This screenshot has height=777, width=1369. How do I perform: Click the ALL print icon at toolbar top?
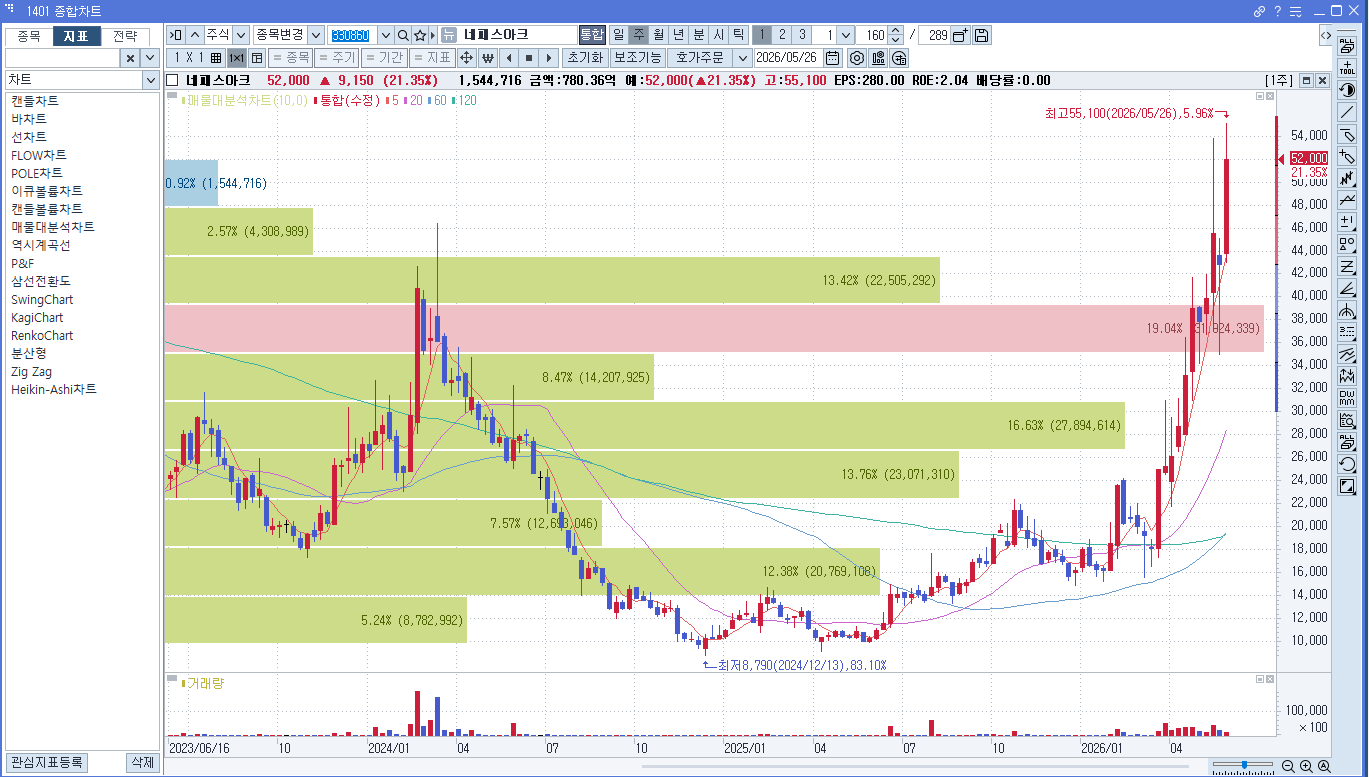pos(1347,46)
